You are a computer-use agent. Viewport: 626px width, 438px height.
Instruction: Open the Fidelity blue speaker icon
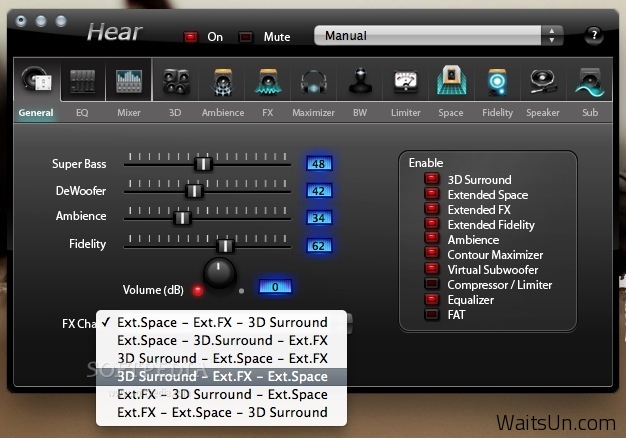tap(497, 82)
